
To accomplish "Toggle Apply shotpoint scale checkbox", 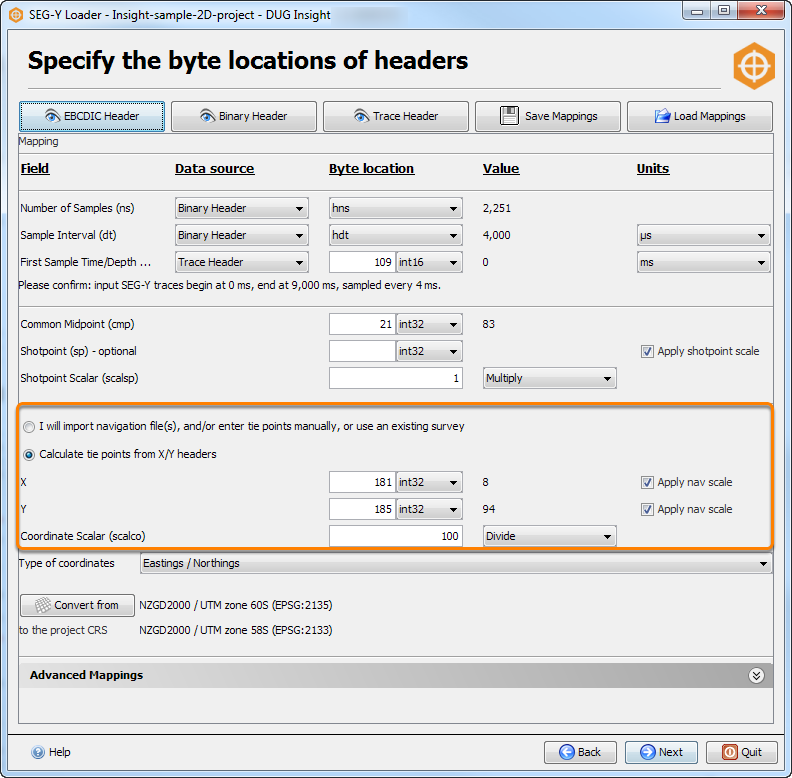I will click(647, 352).
